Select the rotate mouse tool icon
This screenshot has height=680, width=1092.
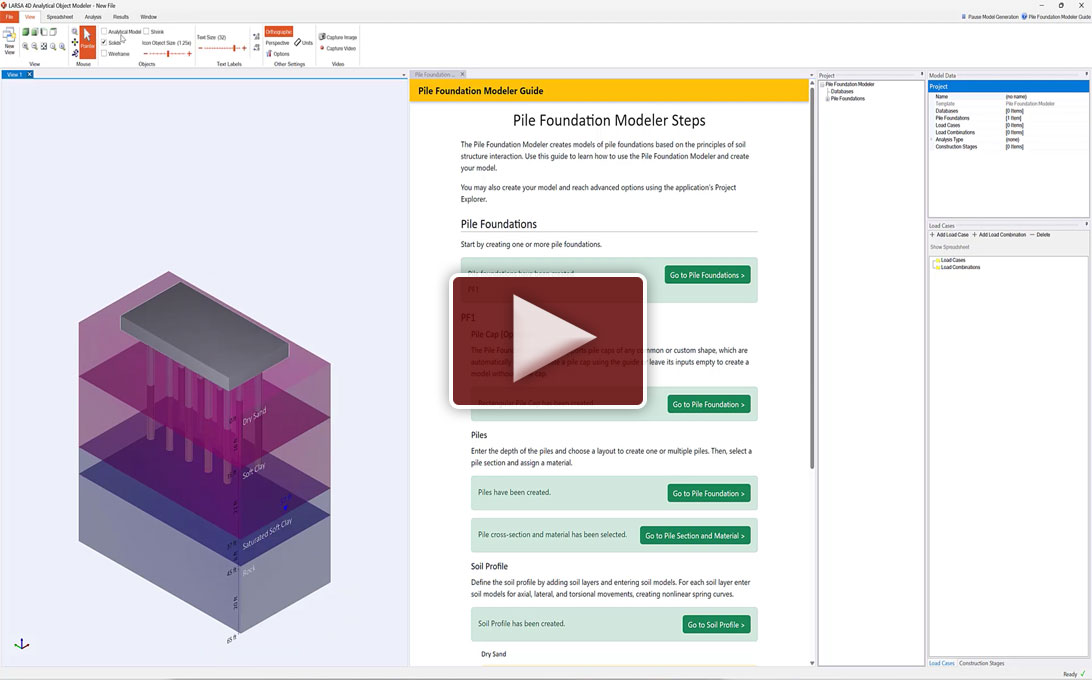[x=75, y=53]
